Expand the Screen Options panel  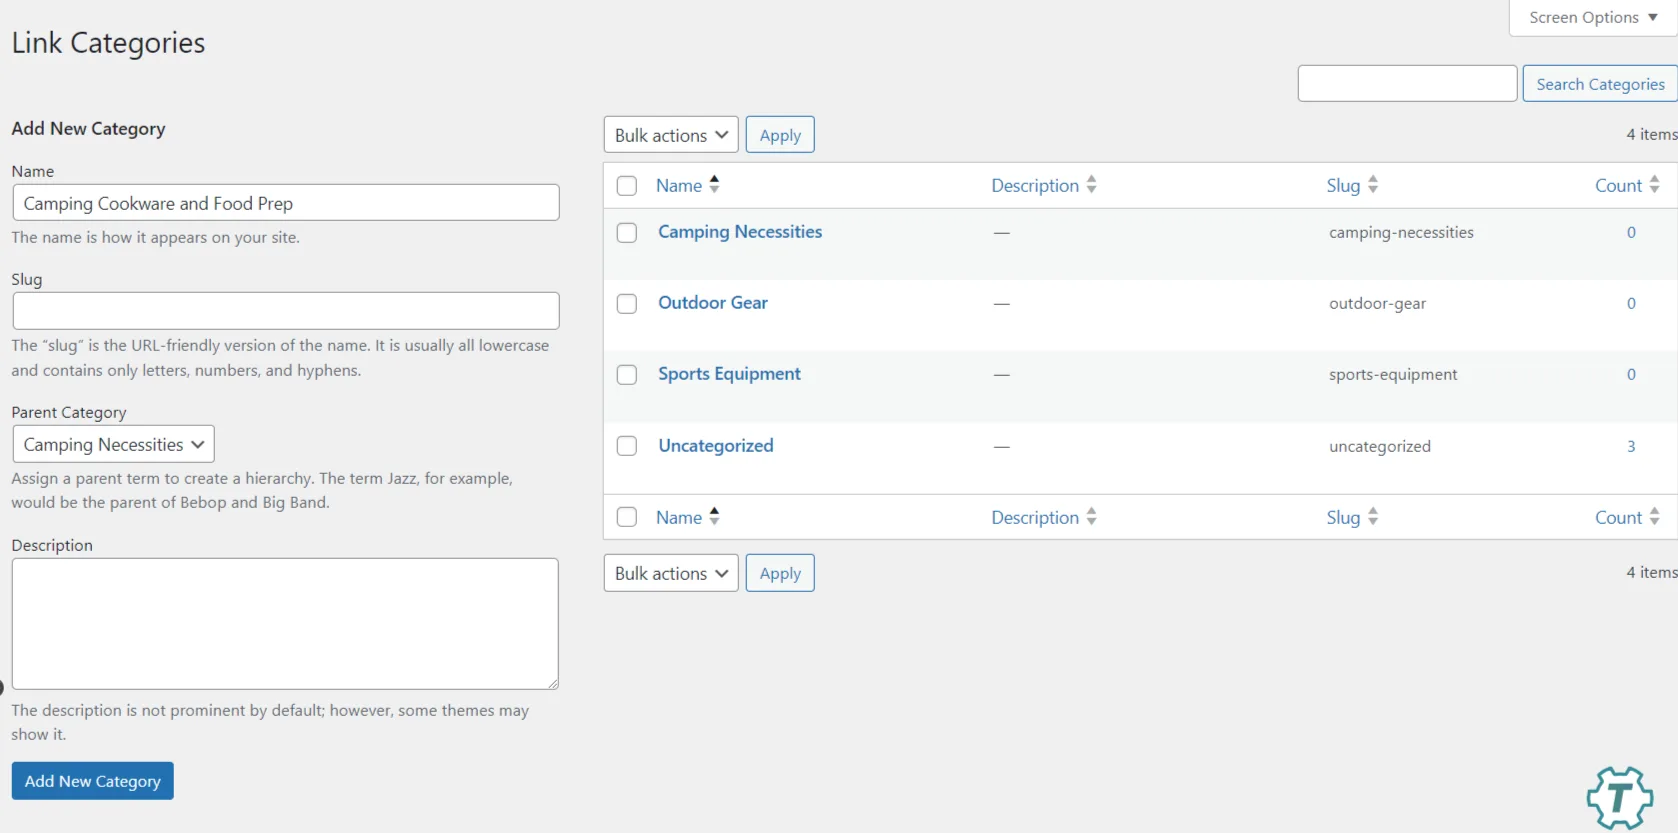(x=1592, y=18)
